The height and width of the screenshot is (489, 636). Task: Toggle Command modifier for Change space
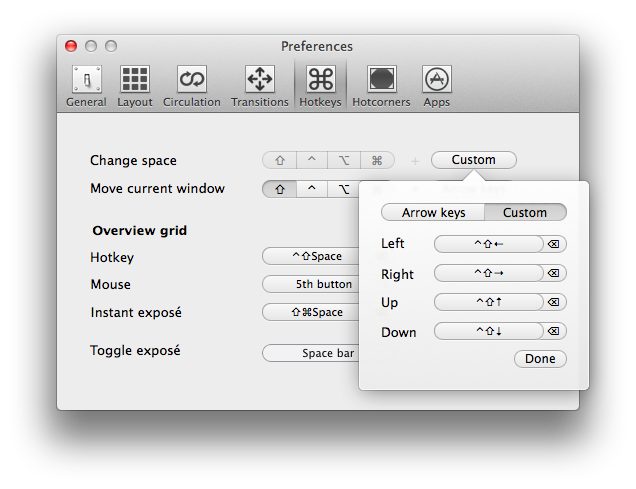(x=377, y=160)
